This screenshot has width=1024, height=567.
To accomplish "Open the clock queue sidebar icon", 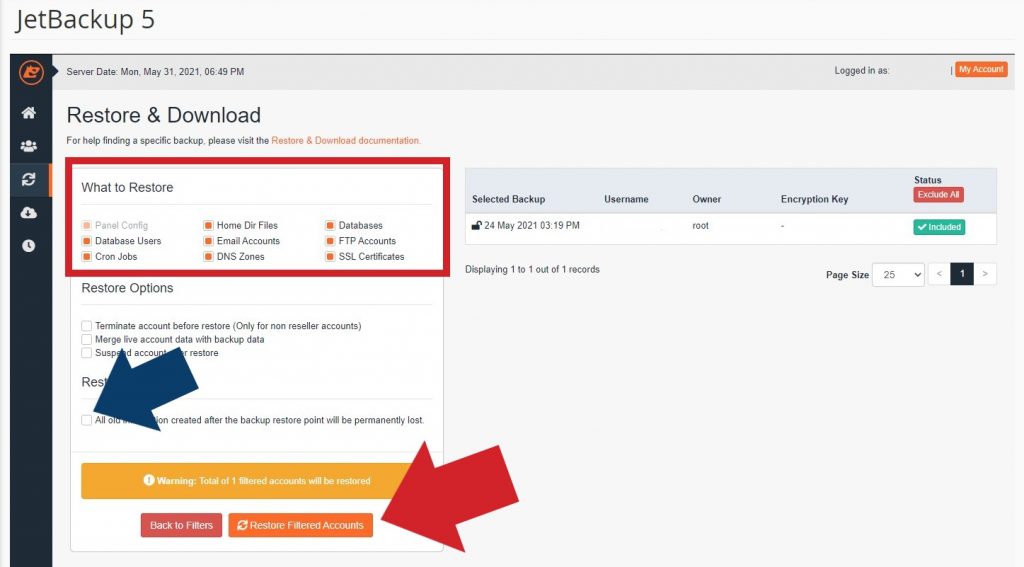I will point(29,246).
